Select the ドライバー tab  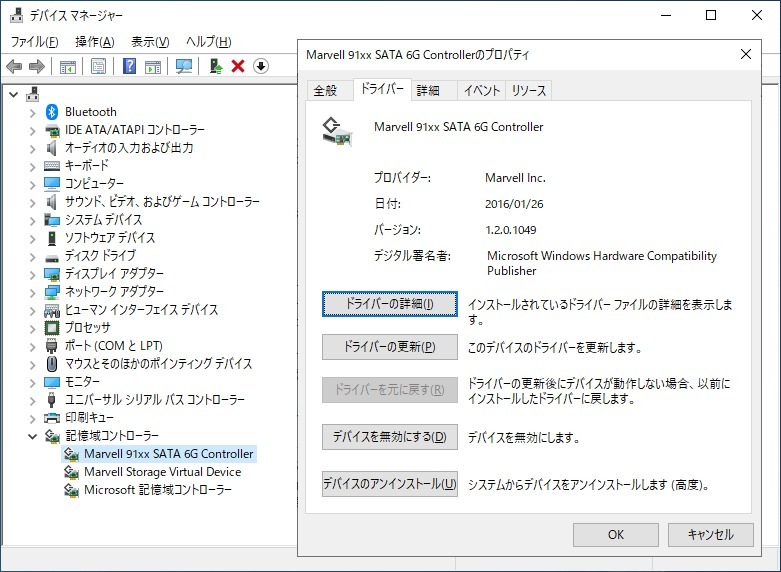tap(382, 89)
